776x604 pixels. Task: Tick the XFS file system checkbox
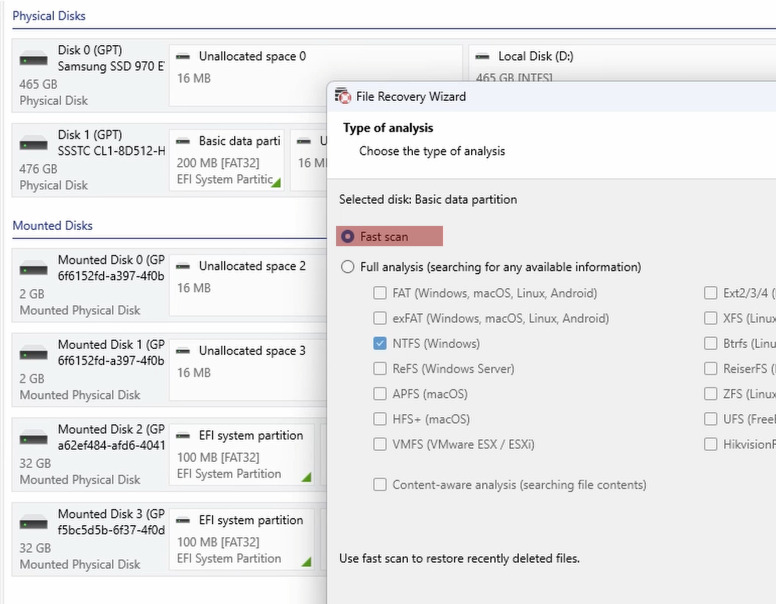(x=710, y=318)
